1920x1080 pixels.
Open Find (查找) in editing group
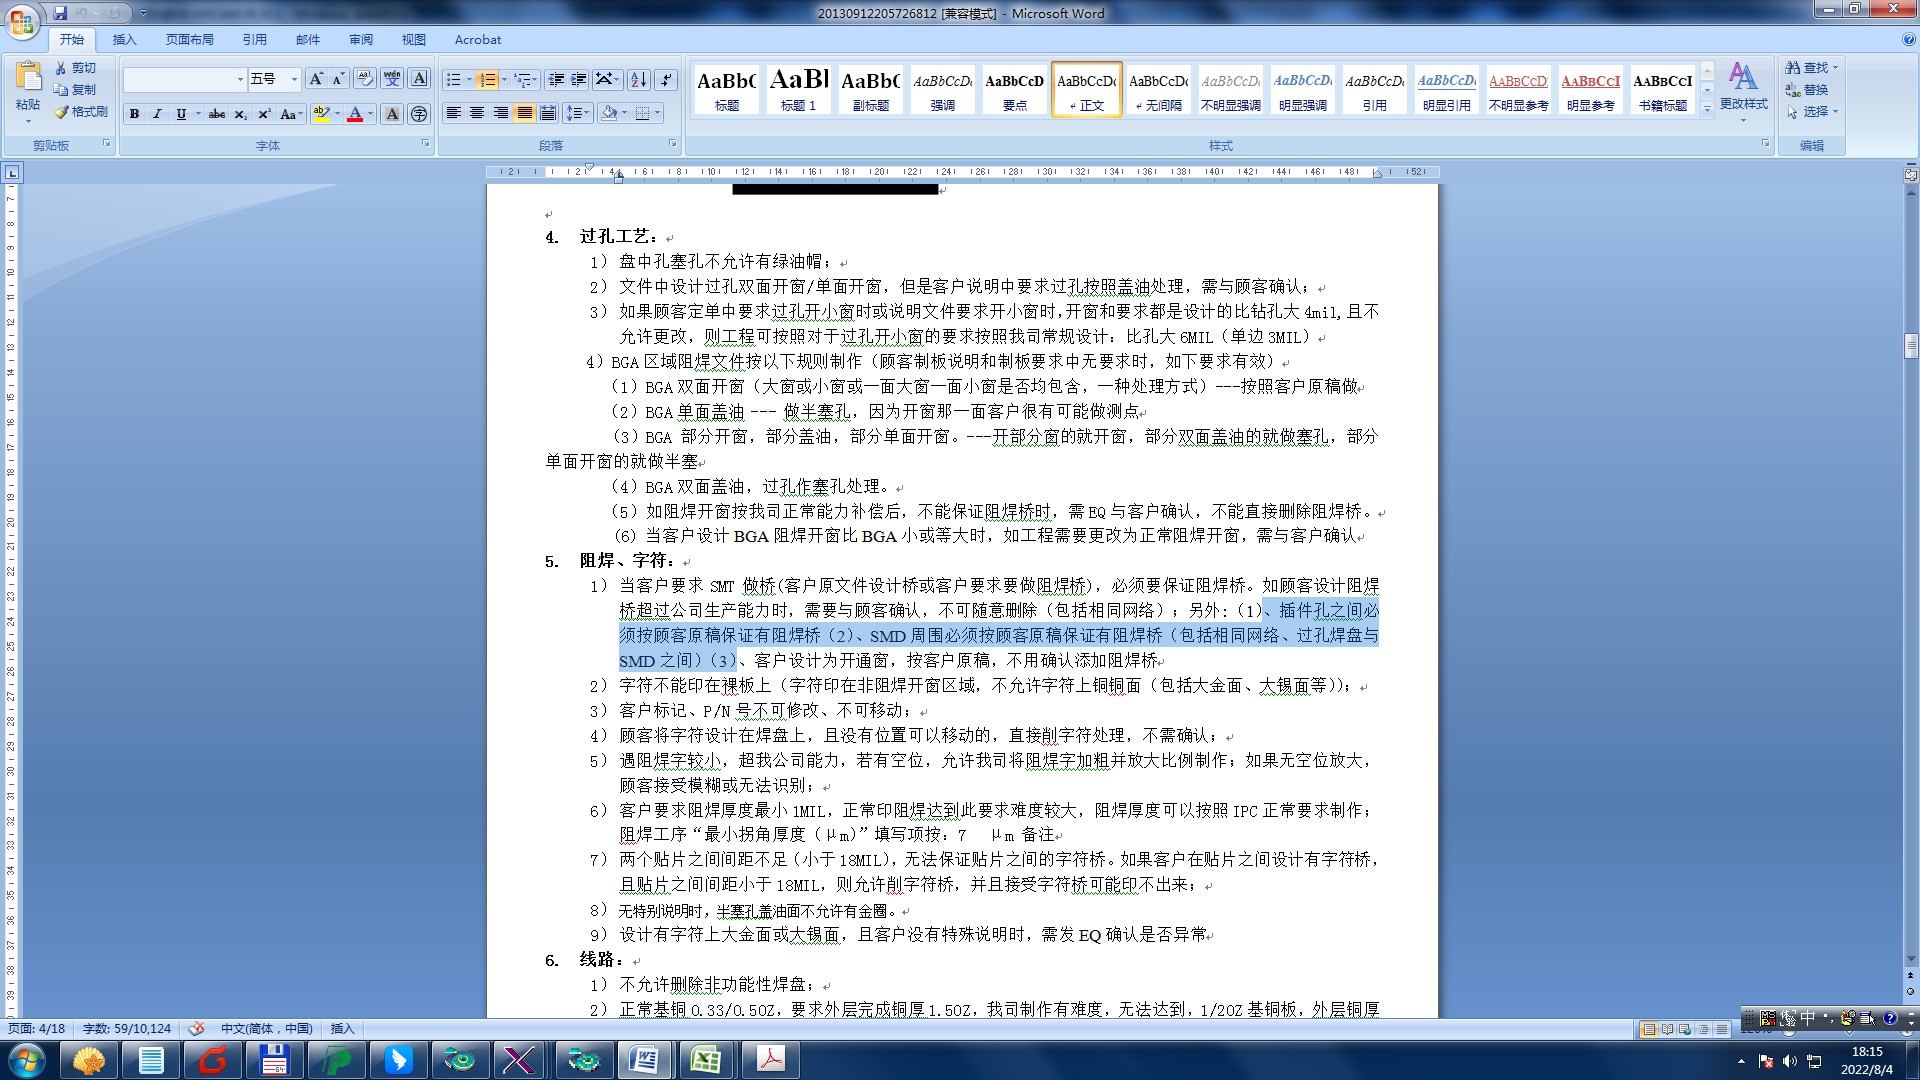click(1810, 68)
